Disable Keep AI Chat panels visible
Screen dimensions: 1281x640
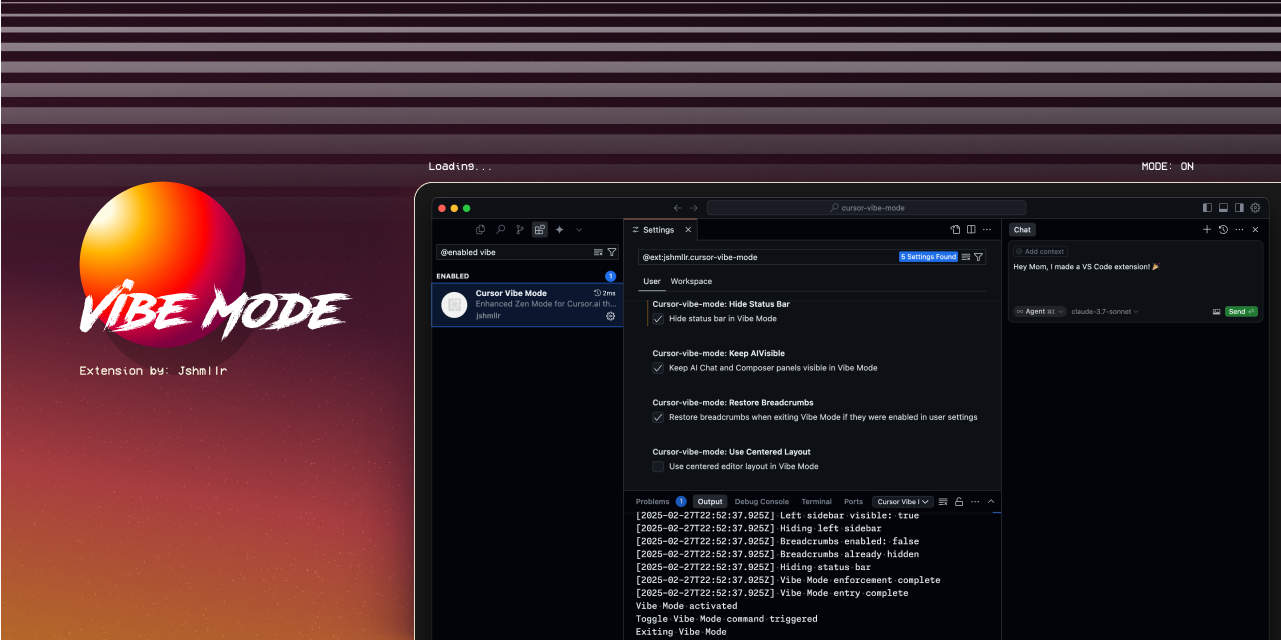tap(657, 368)
